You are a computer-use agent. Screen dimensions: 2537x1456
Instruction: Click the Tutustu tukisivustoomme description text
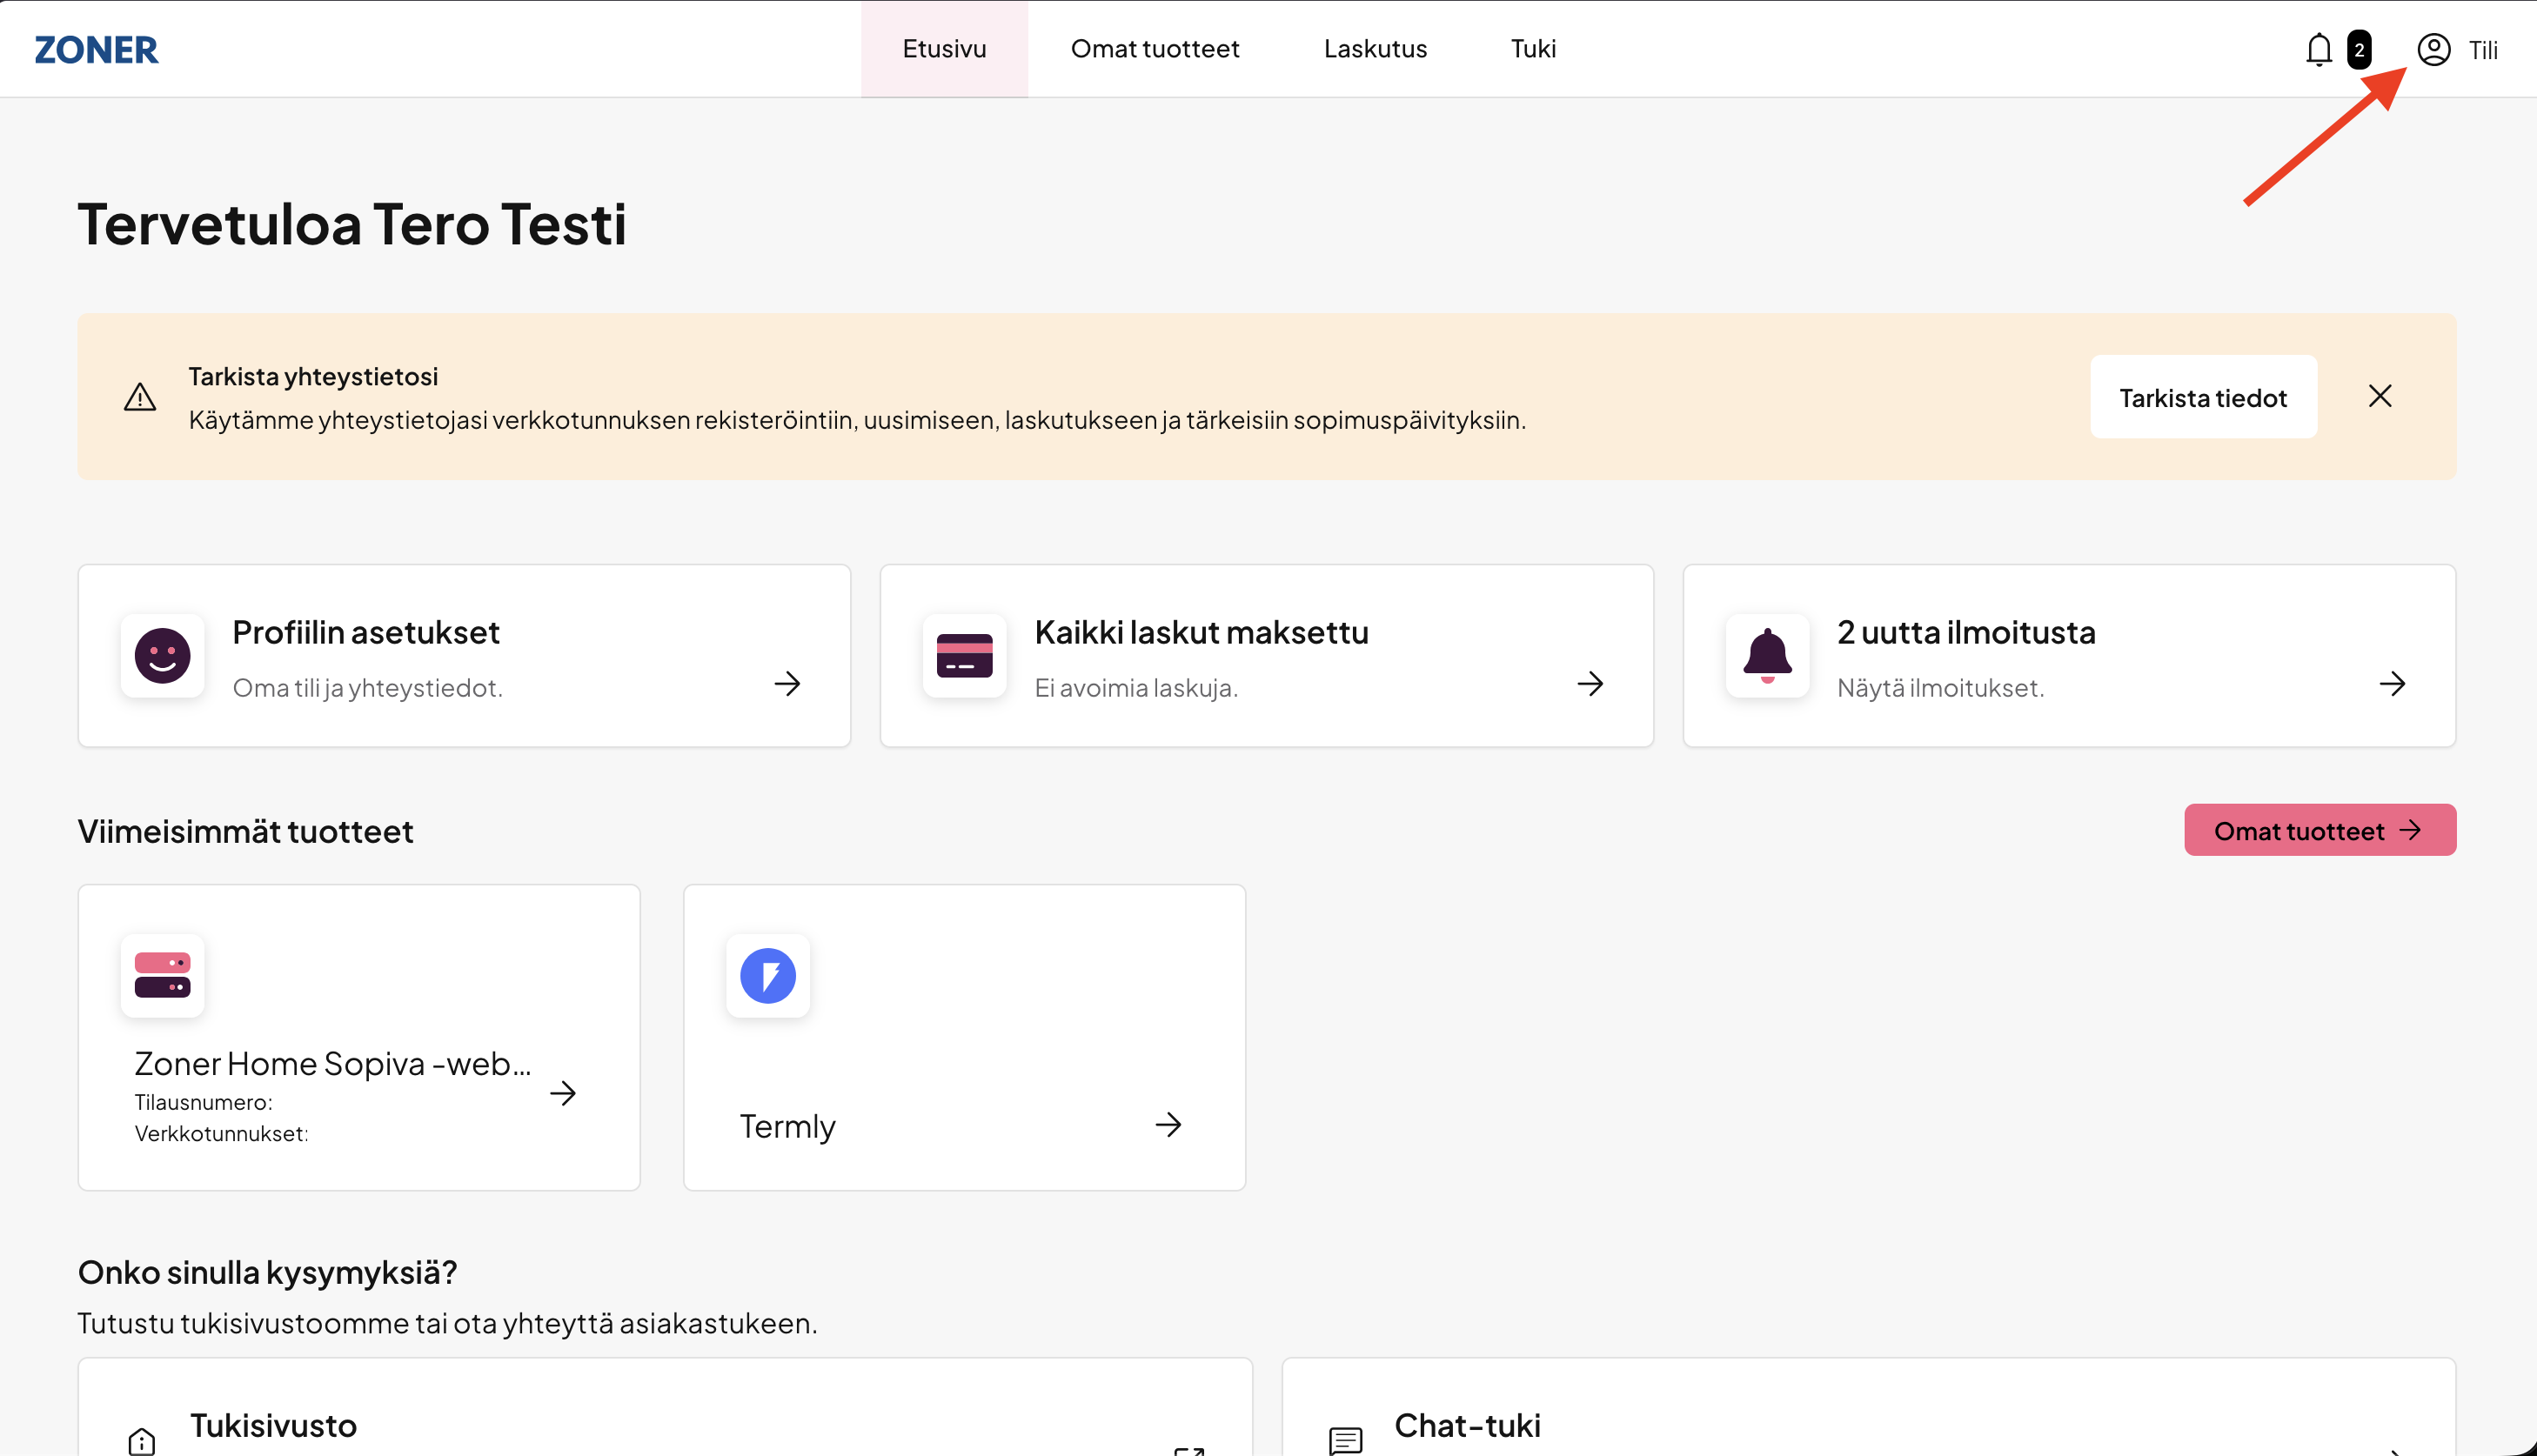[447, 1323]
